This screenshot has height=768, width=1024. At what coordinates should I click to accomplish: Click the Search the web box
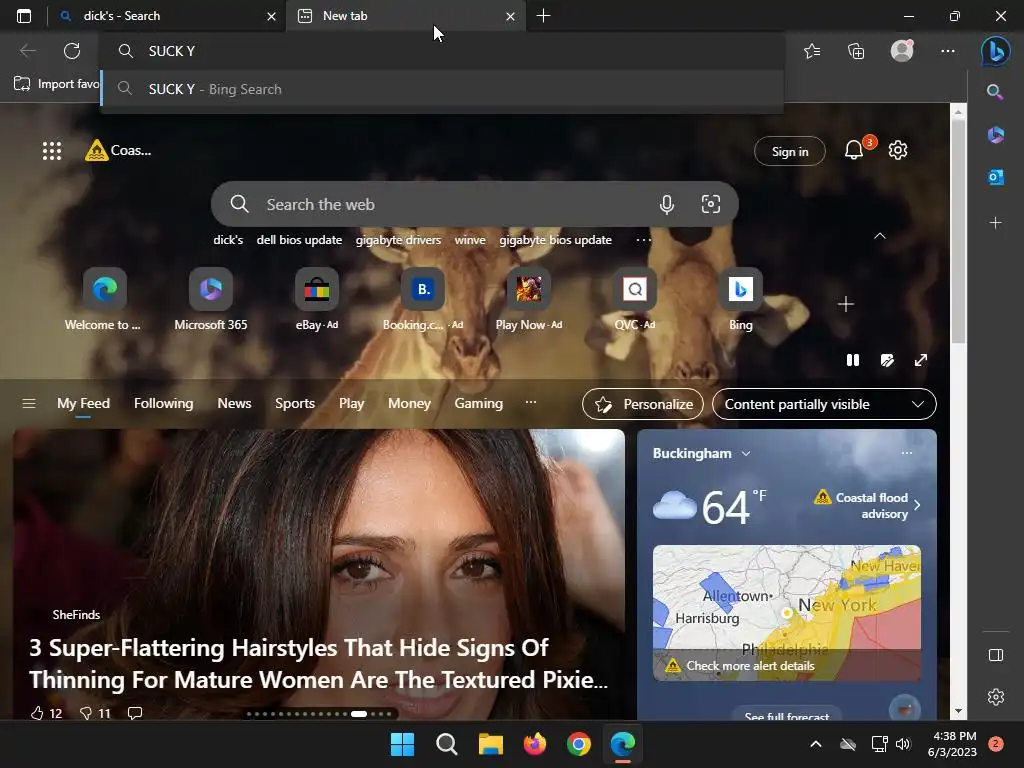pyautogui.click(x=475, y=204)
